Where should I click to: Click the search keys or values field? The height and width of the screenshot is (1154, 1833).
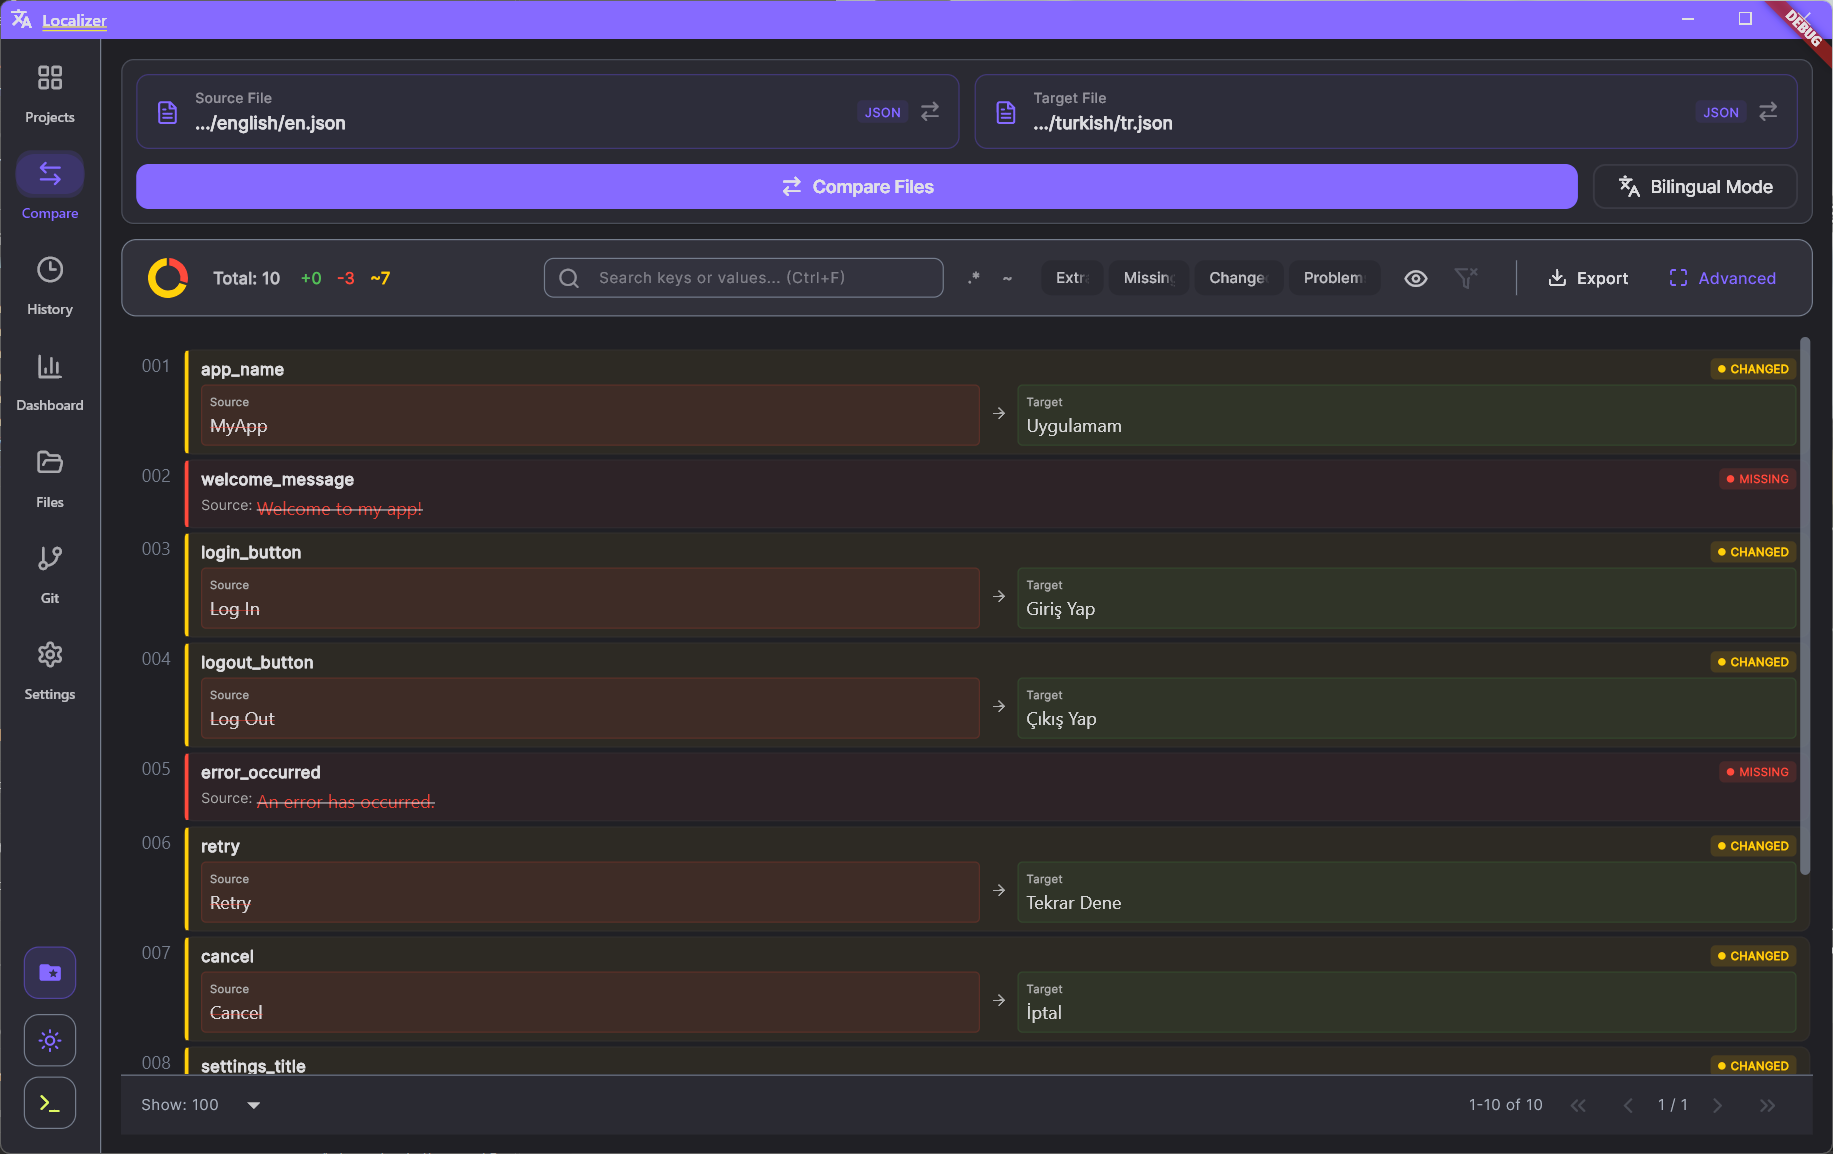click(x=743, y=278)
